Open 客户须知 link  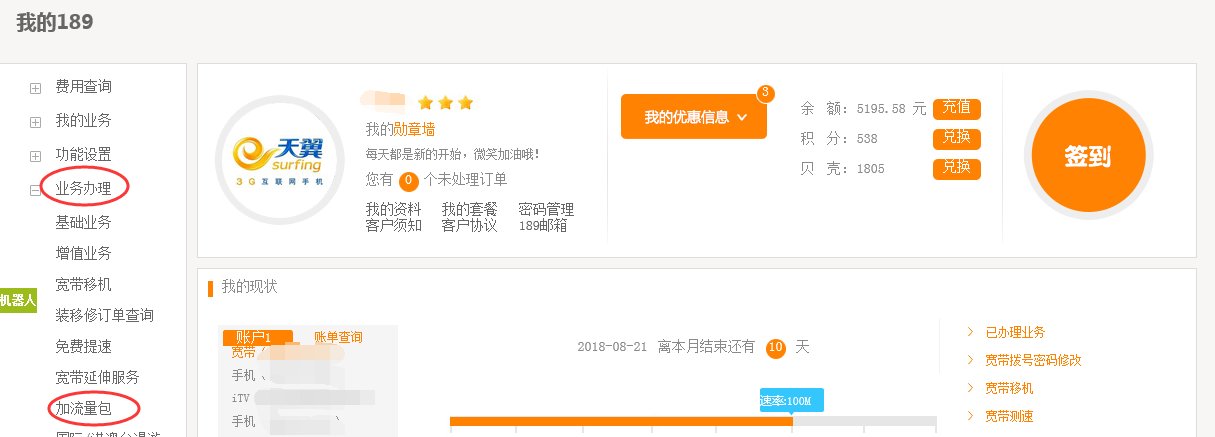393,226
